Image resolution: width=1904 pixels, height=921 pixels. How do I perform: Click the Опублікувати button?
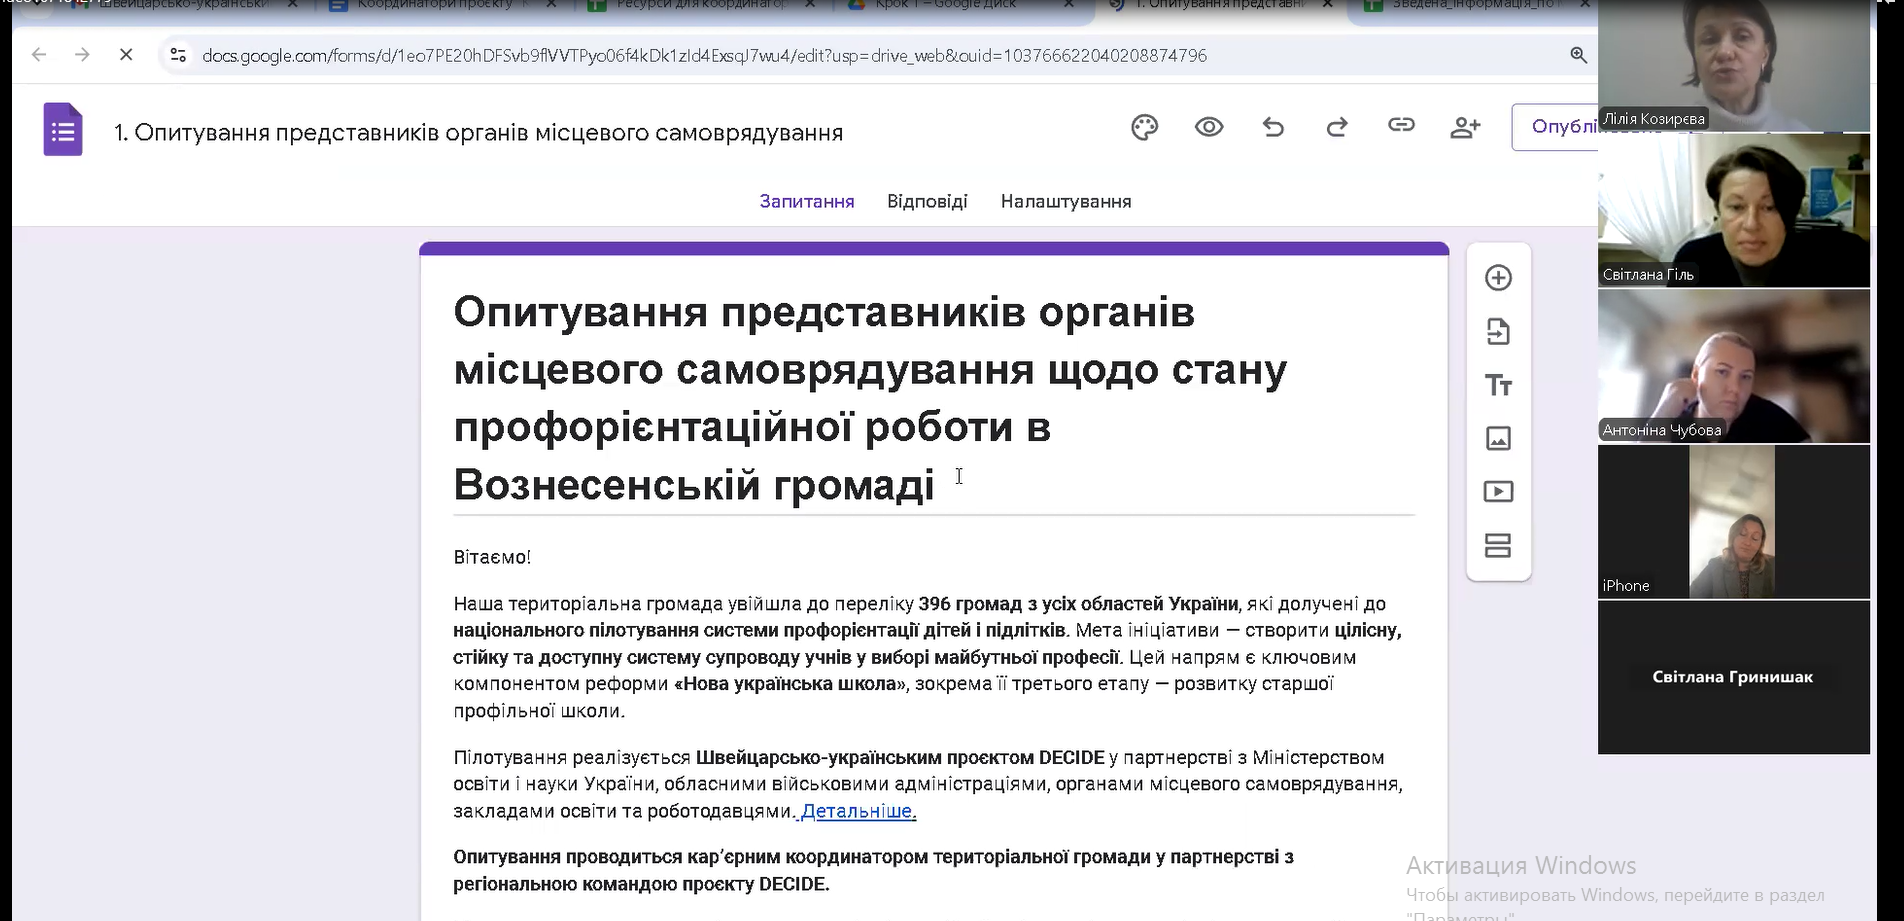point(1556,127)
